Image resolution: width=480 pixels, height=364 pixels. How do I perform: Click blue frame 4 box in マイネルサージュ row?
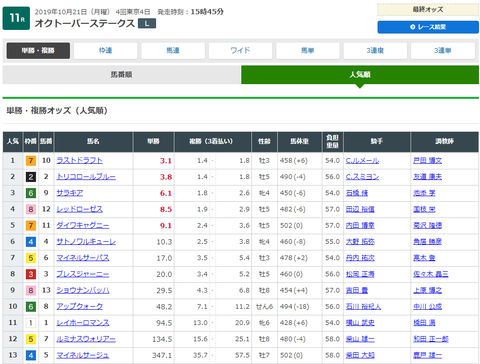(31, 355)
